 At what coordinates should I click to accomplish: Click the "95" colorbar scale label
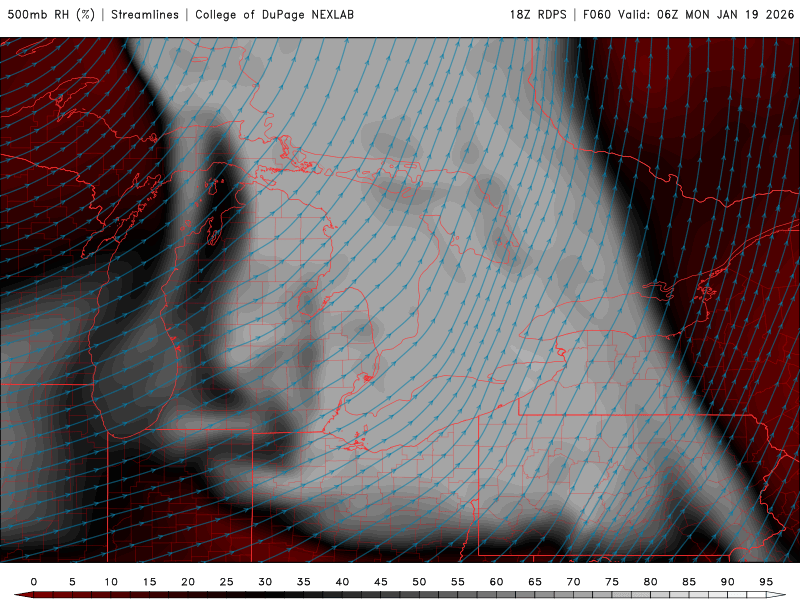766,582
